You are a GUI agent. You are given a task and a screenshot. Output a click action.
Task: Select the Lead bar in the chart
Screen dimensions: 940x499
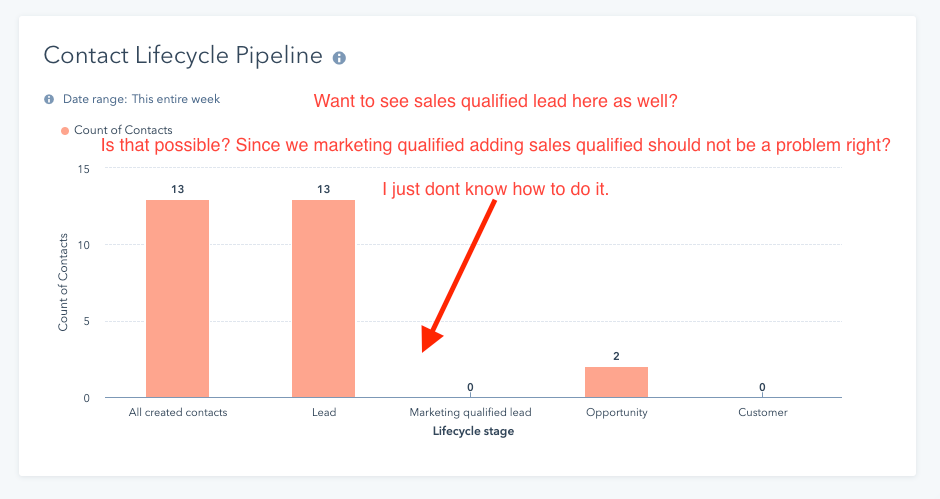pos(324,298)
